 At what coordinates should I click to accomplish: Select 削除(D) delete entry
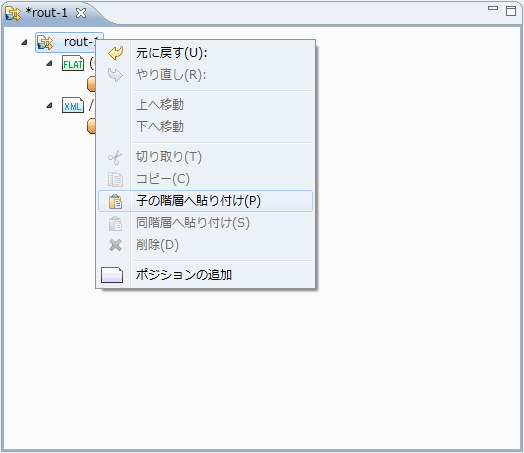pos(206,245)
